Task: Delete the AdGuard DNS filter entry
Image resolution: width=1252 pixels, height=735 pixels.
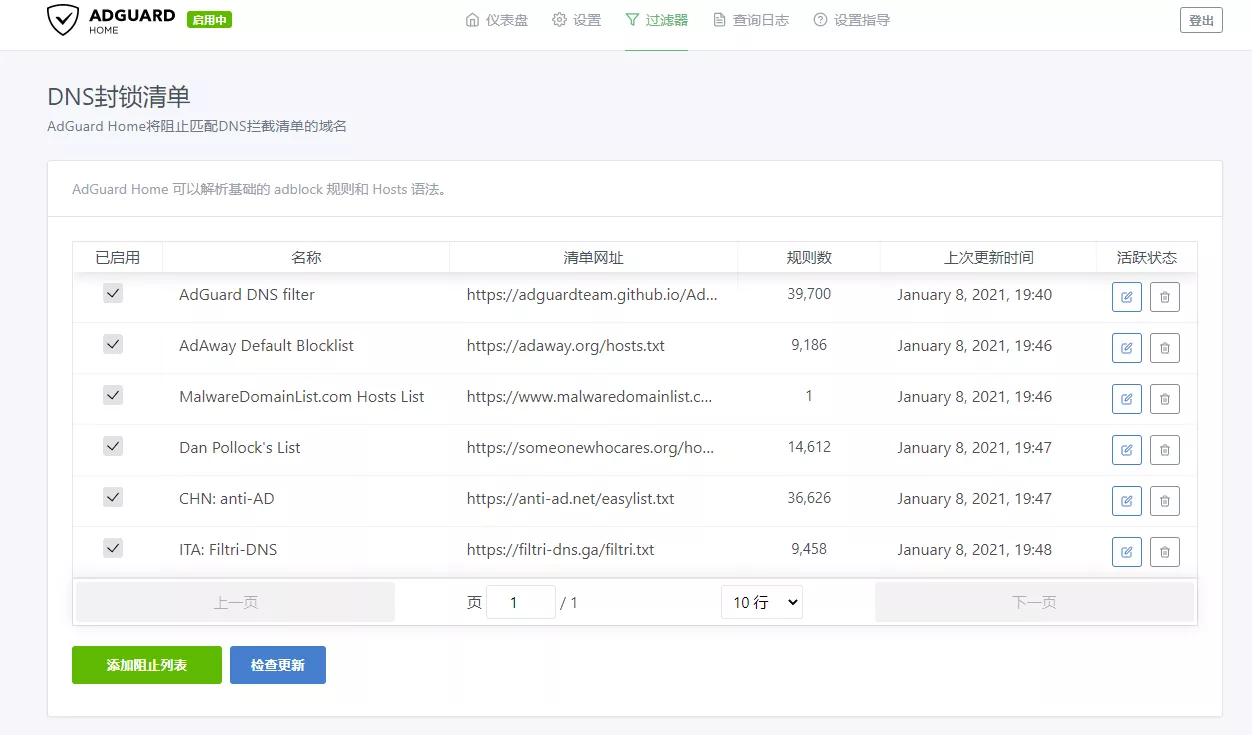Action: (x=1165, y=297)
